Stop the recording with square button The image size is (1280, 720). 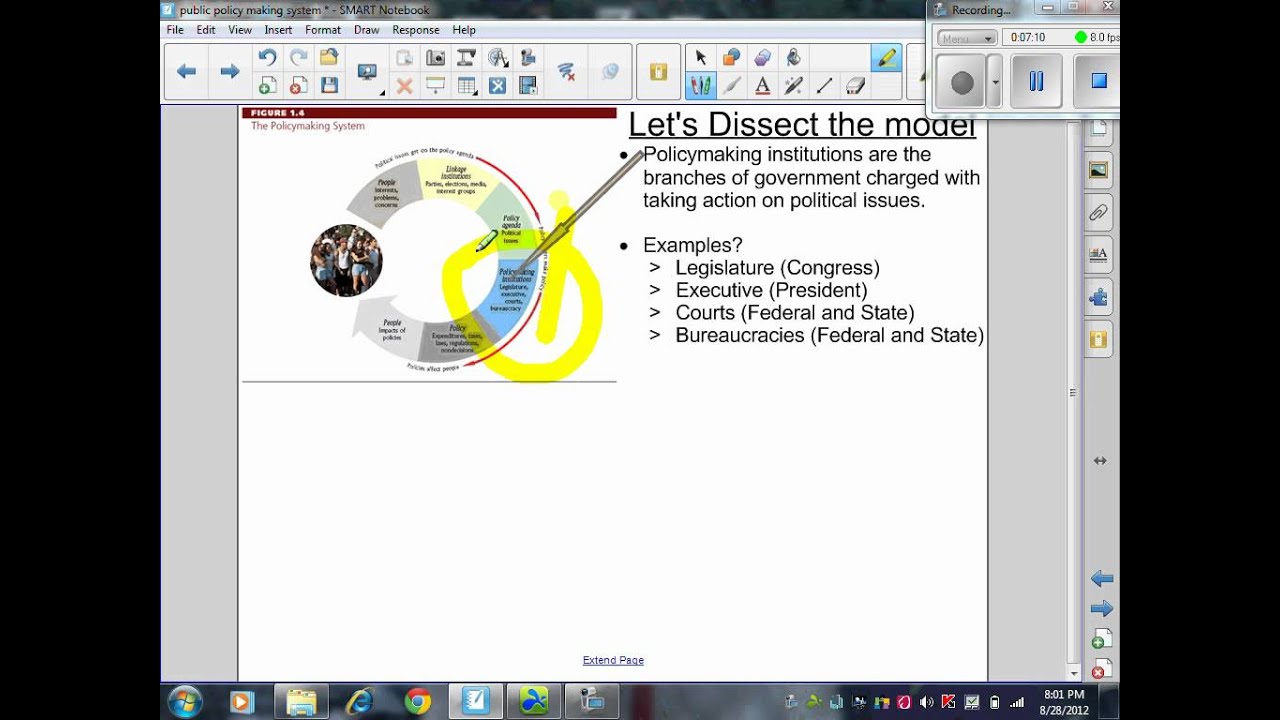click(x=1098, y=81)
